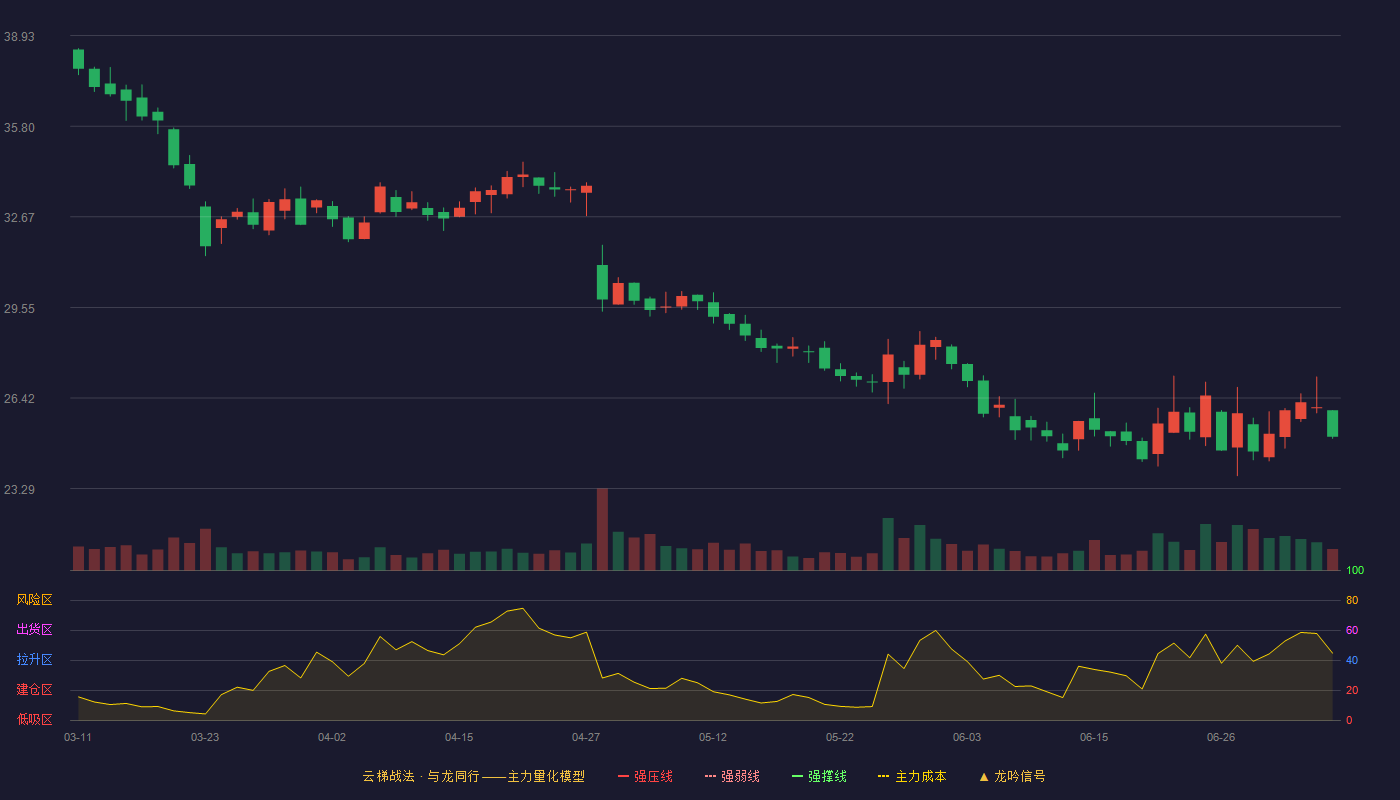Click the 06-26 date axis label
Screen dimensions: 1400x800
pyautogui.click(x=1221, y=737)
